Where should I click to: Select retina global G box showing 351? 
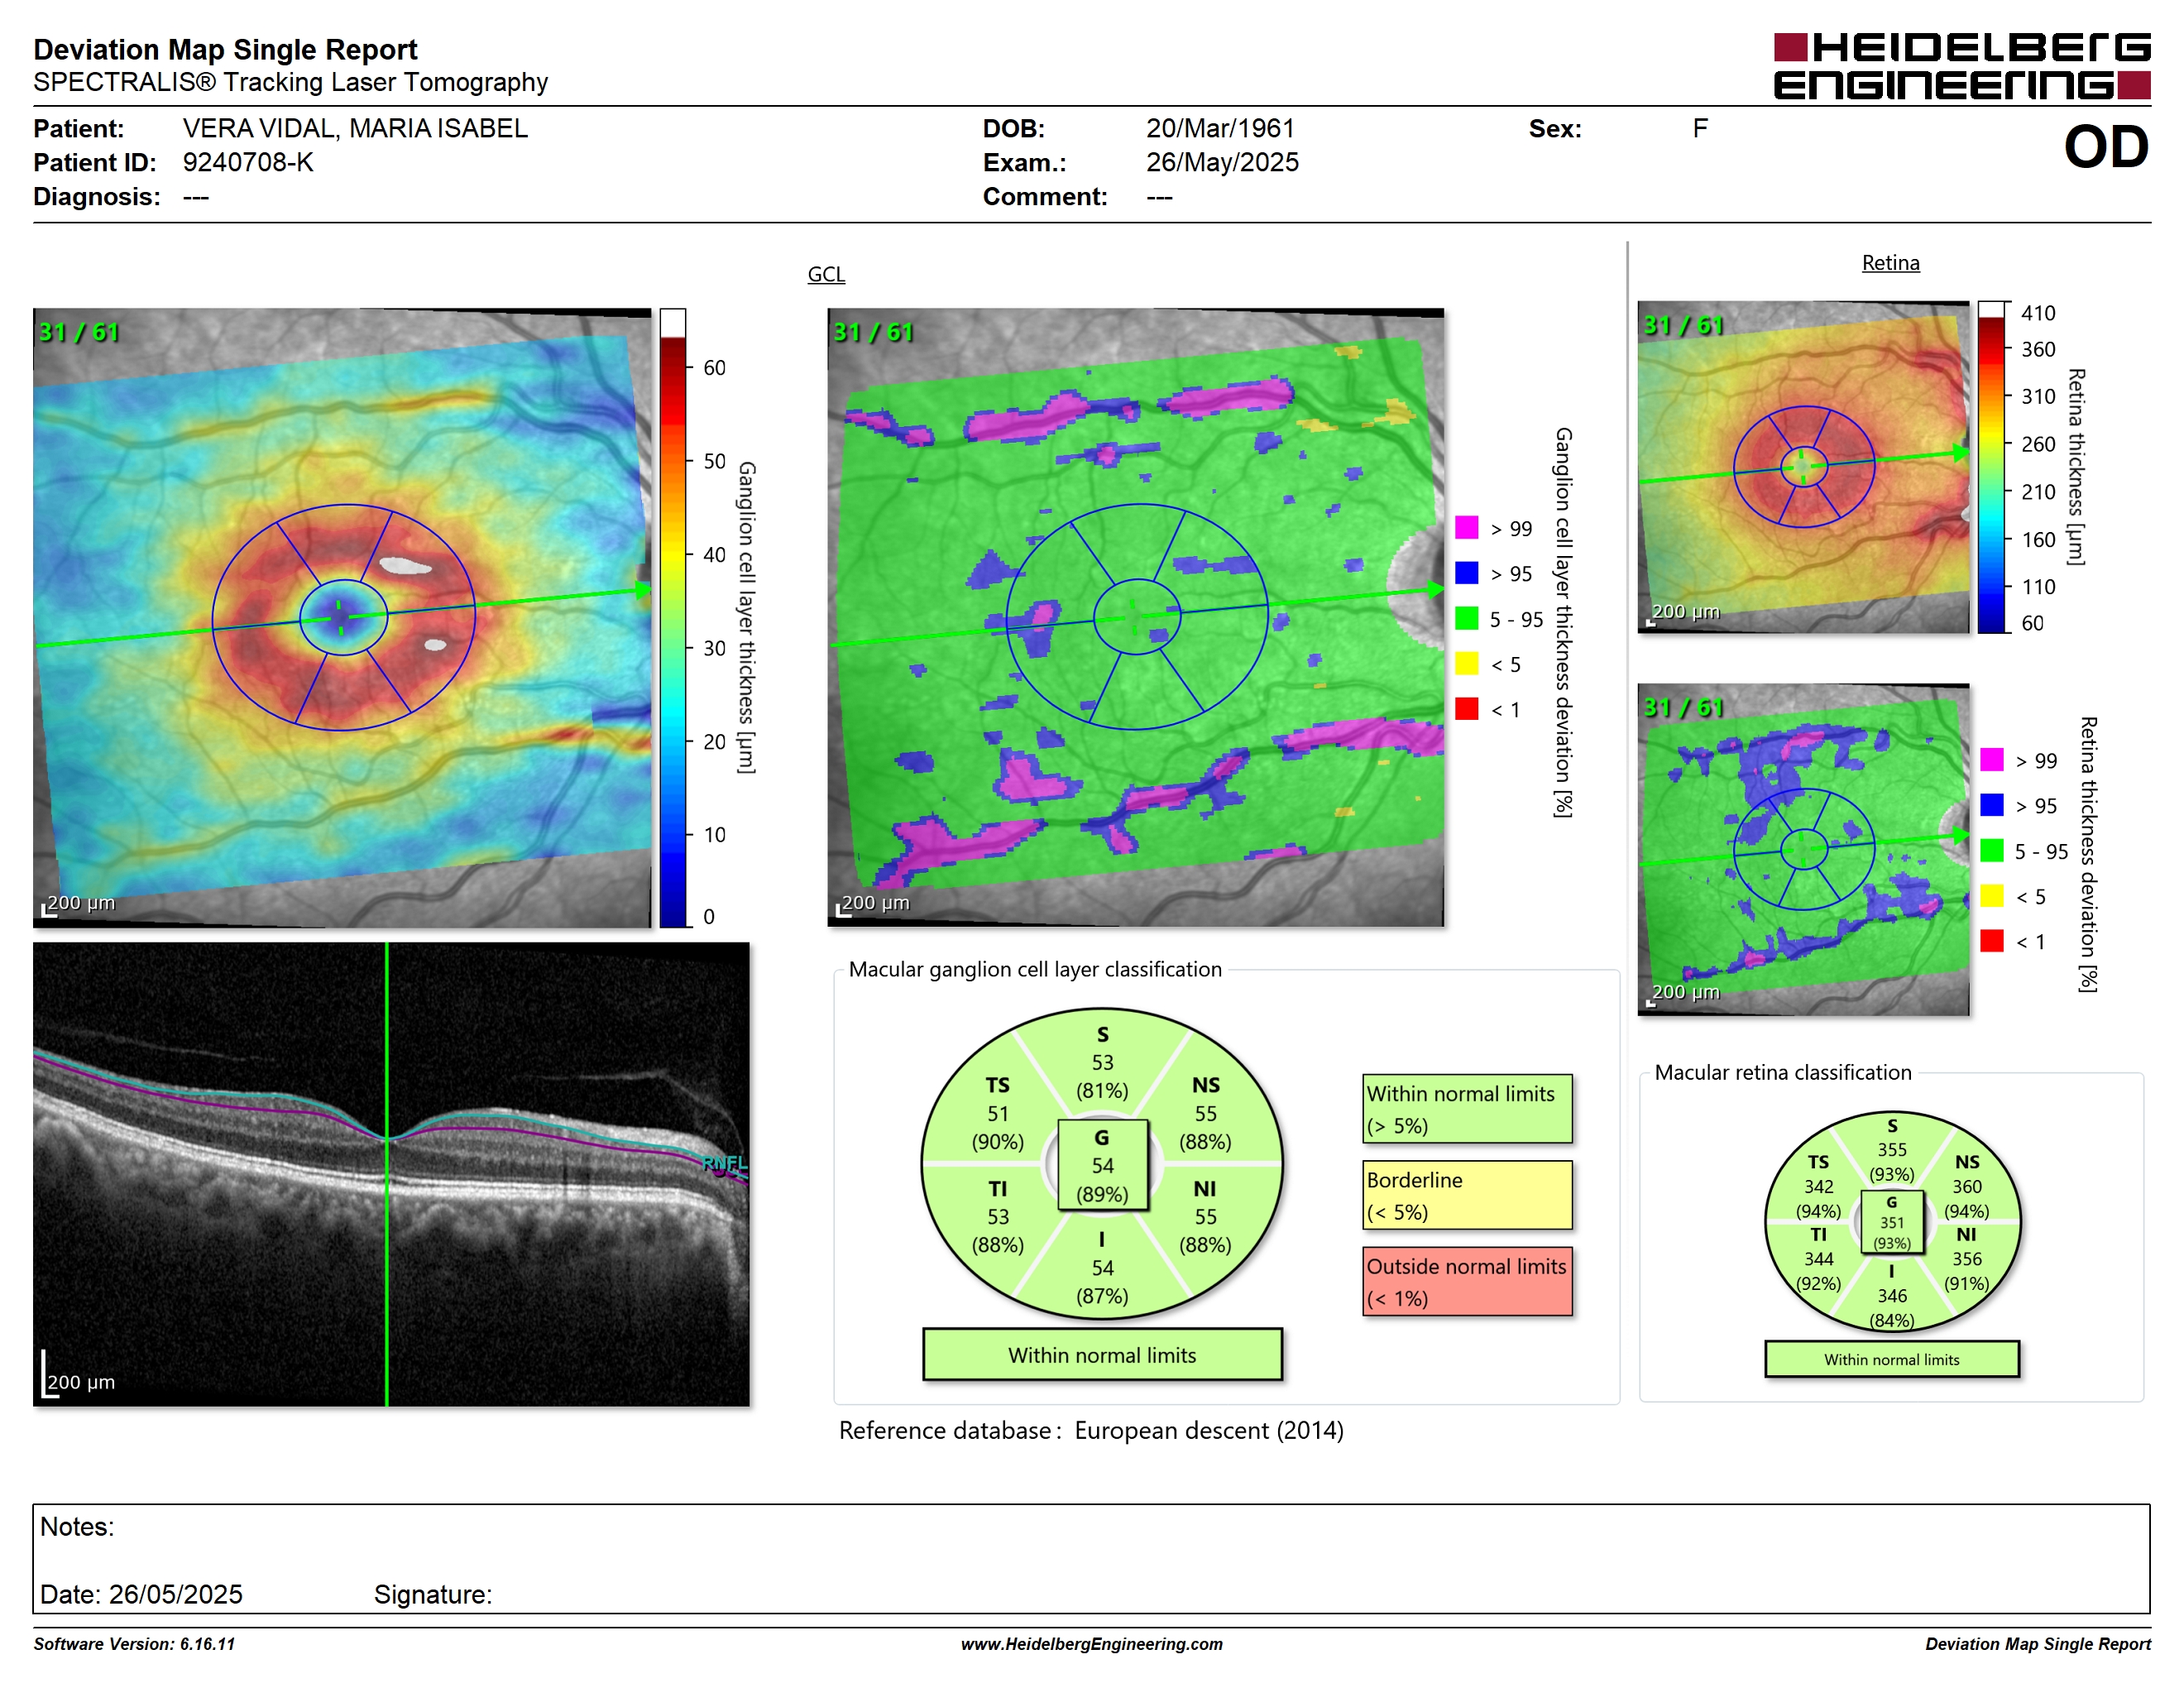[x=1891, y=1222]
